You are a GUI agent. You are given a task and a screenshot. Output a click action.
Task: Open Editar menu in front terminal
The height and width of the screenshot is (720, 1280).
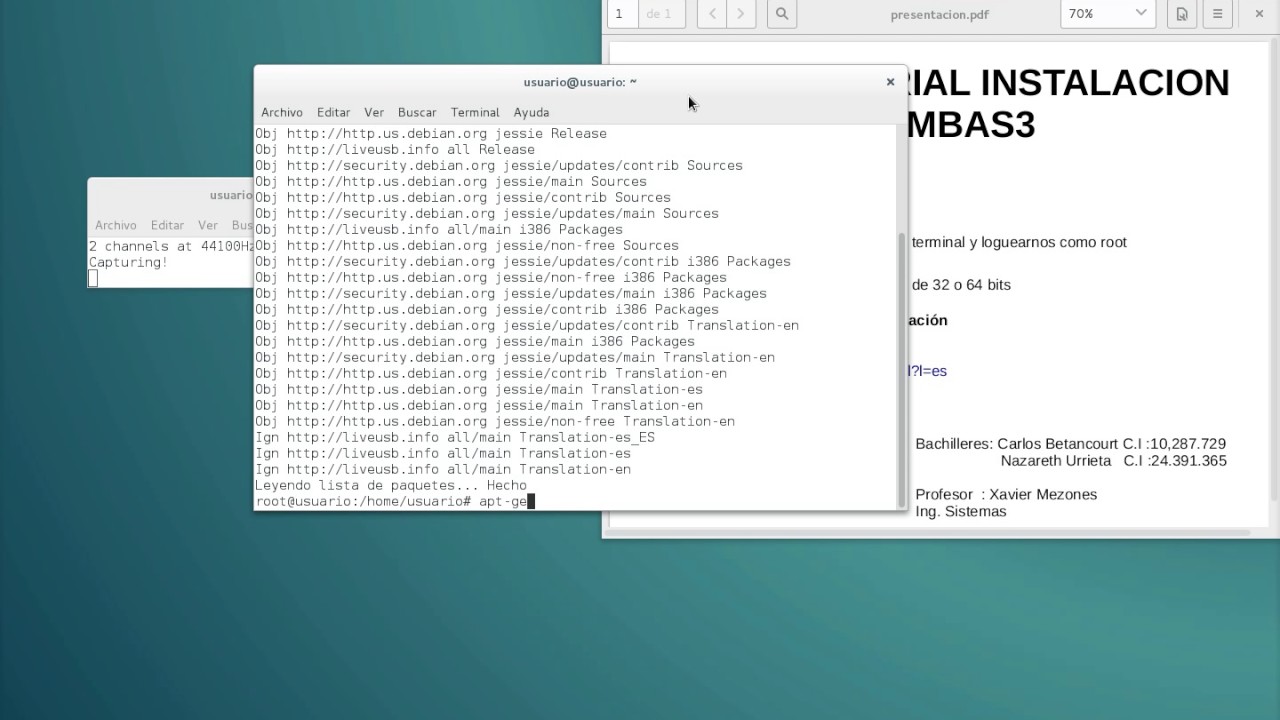pos(333,112)
